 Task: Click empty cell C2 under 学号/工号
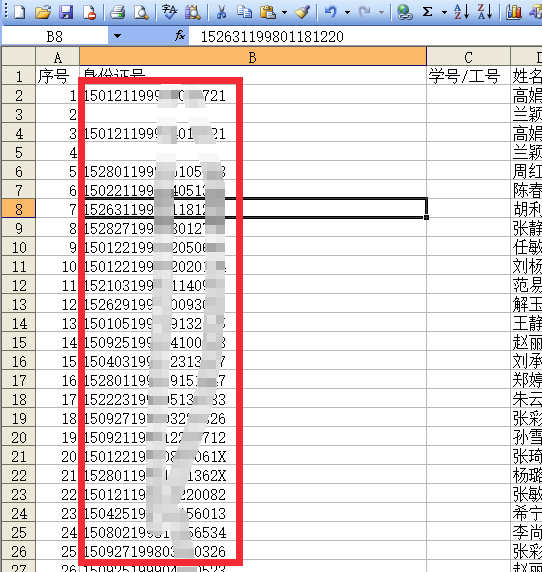tap(468, 95)
